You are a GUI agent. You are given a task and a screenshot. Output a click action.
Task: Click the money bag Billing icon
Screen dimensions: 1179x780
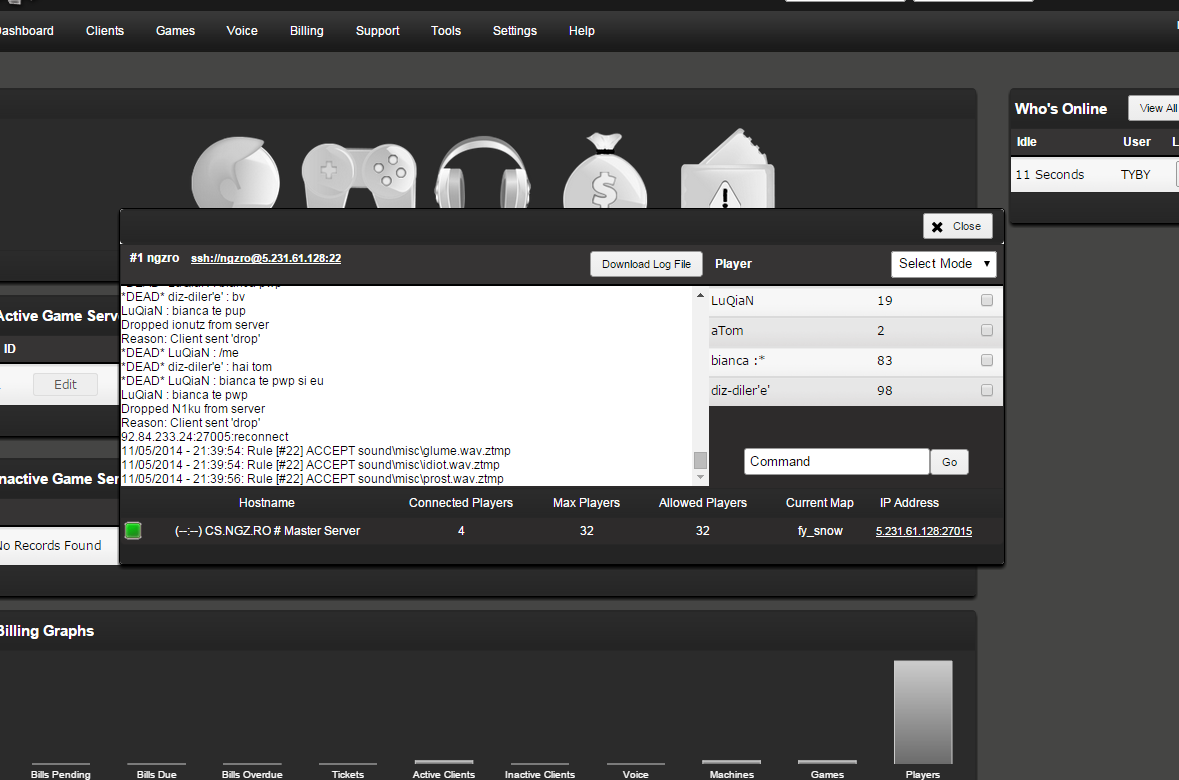point(604,175)
